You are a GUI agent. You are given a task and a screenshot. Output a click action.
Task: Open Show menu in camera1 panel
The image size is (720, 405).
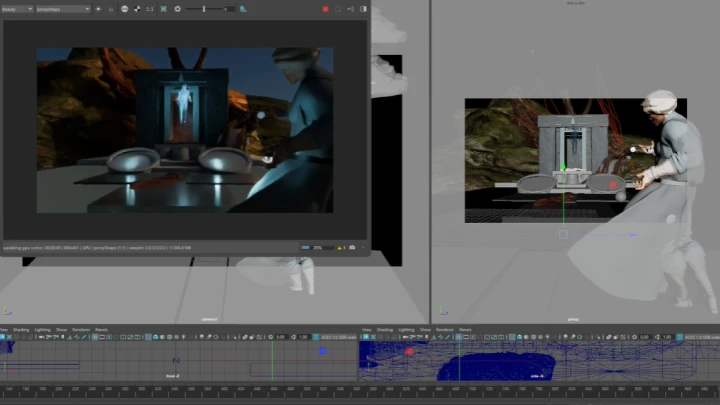point(61,330)
